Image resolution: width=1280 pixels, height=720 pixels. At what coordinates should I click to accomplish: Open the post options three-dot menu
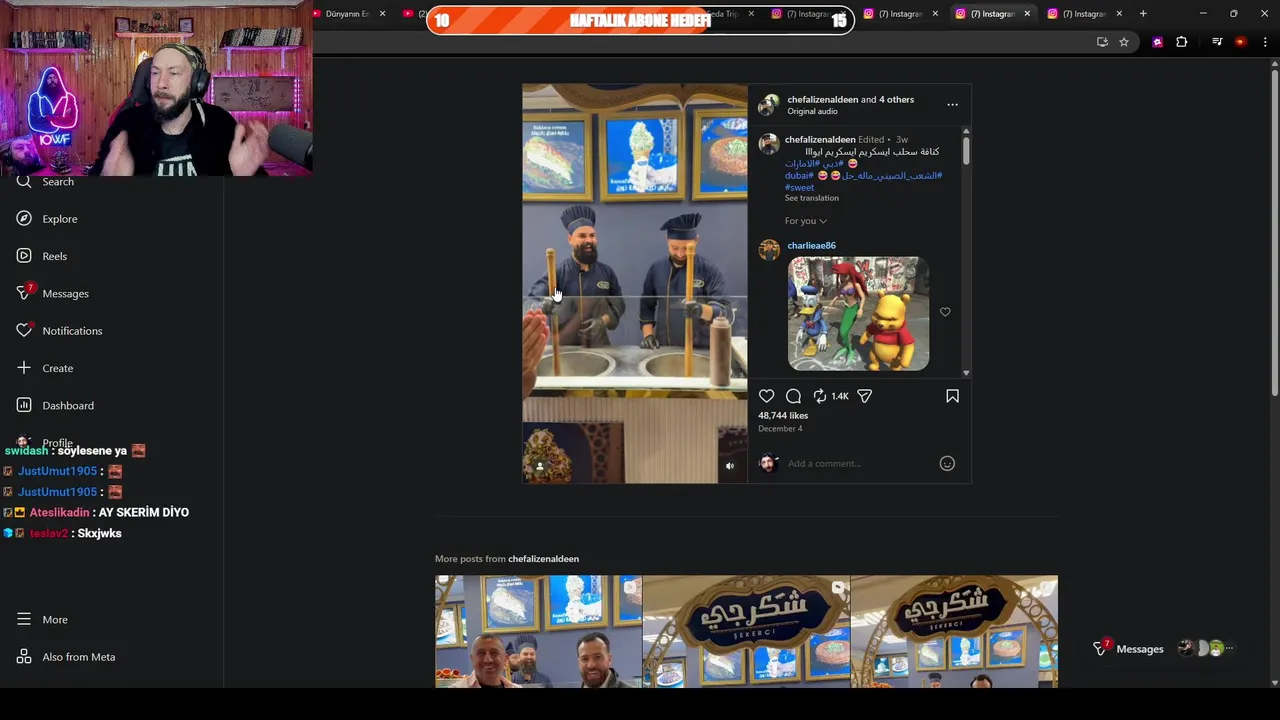(x=952, y=105)
